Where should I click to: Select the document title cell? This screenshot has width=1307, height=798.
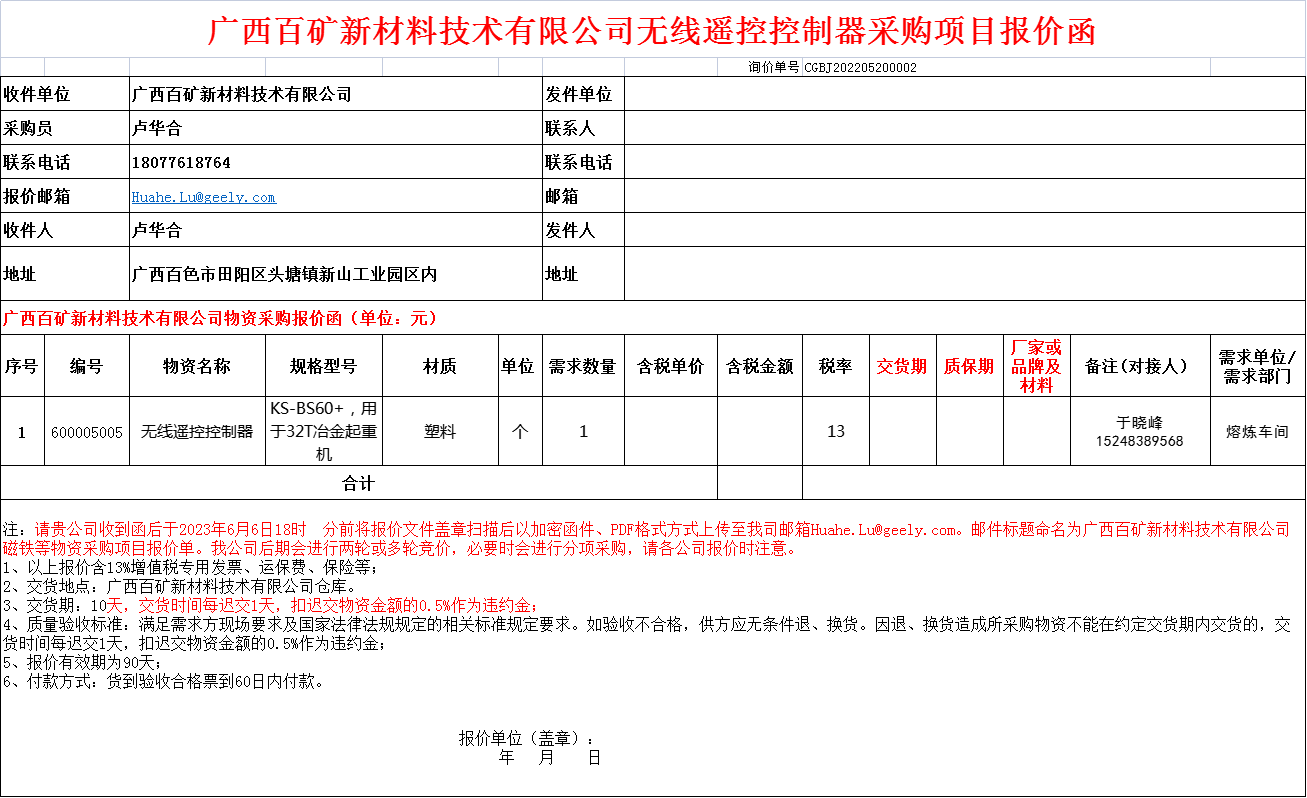[x=652, y=30]
